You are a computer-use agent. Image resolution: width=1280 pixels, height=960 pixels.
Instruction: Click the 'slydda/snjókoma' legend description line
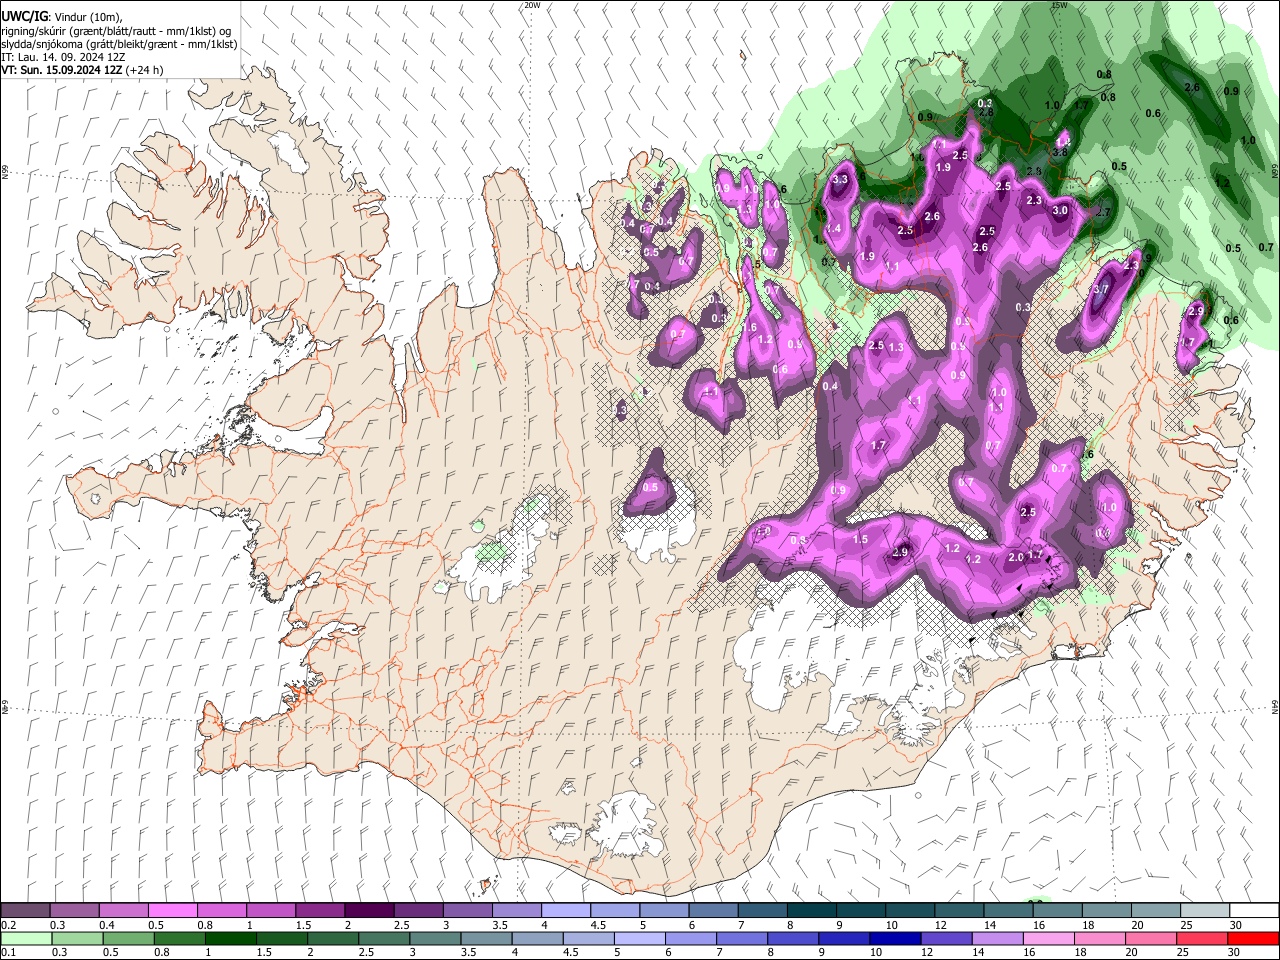[x=119, y=44]
